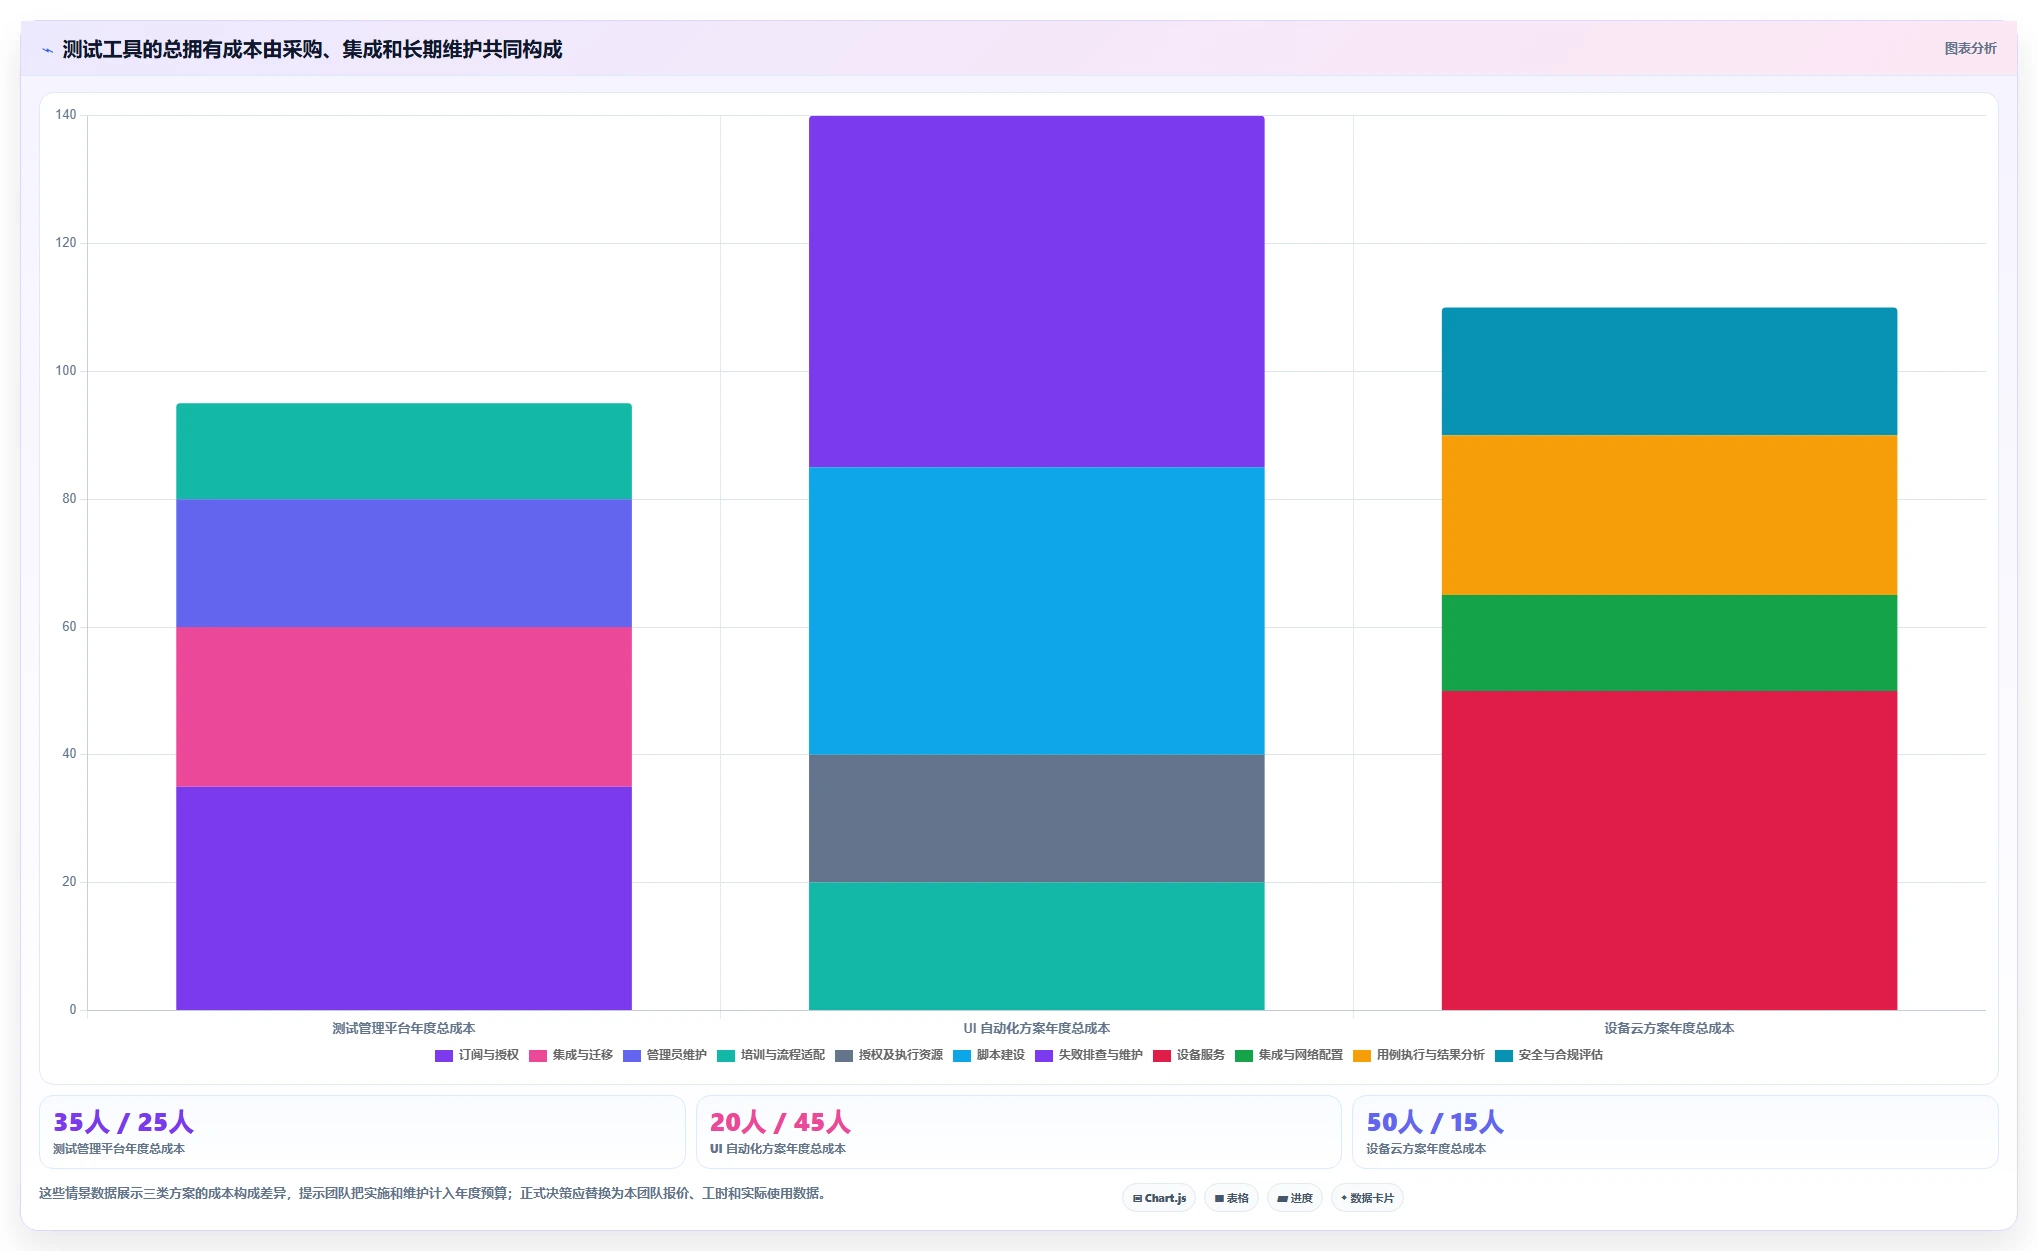This screenshot has width=2038, height=1251.
Task: Toggle the 订阅与授权 legend item
Action: pyautogui.click(x=477, y=1055)
